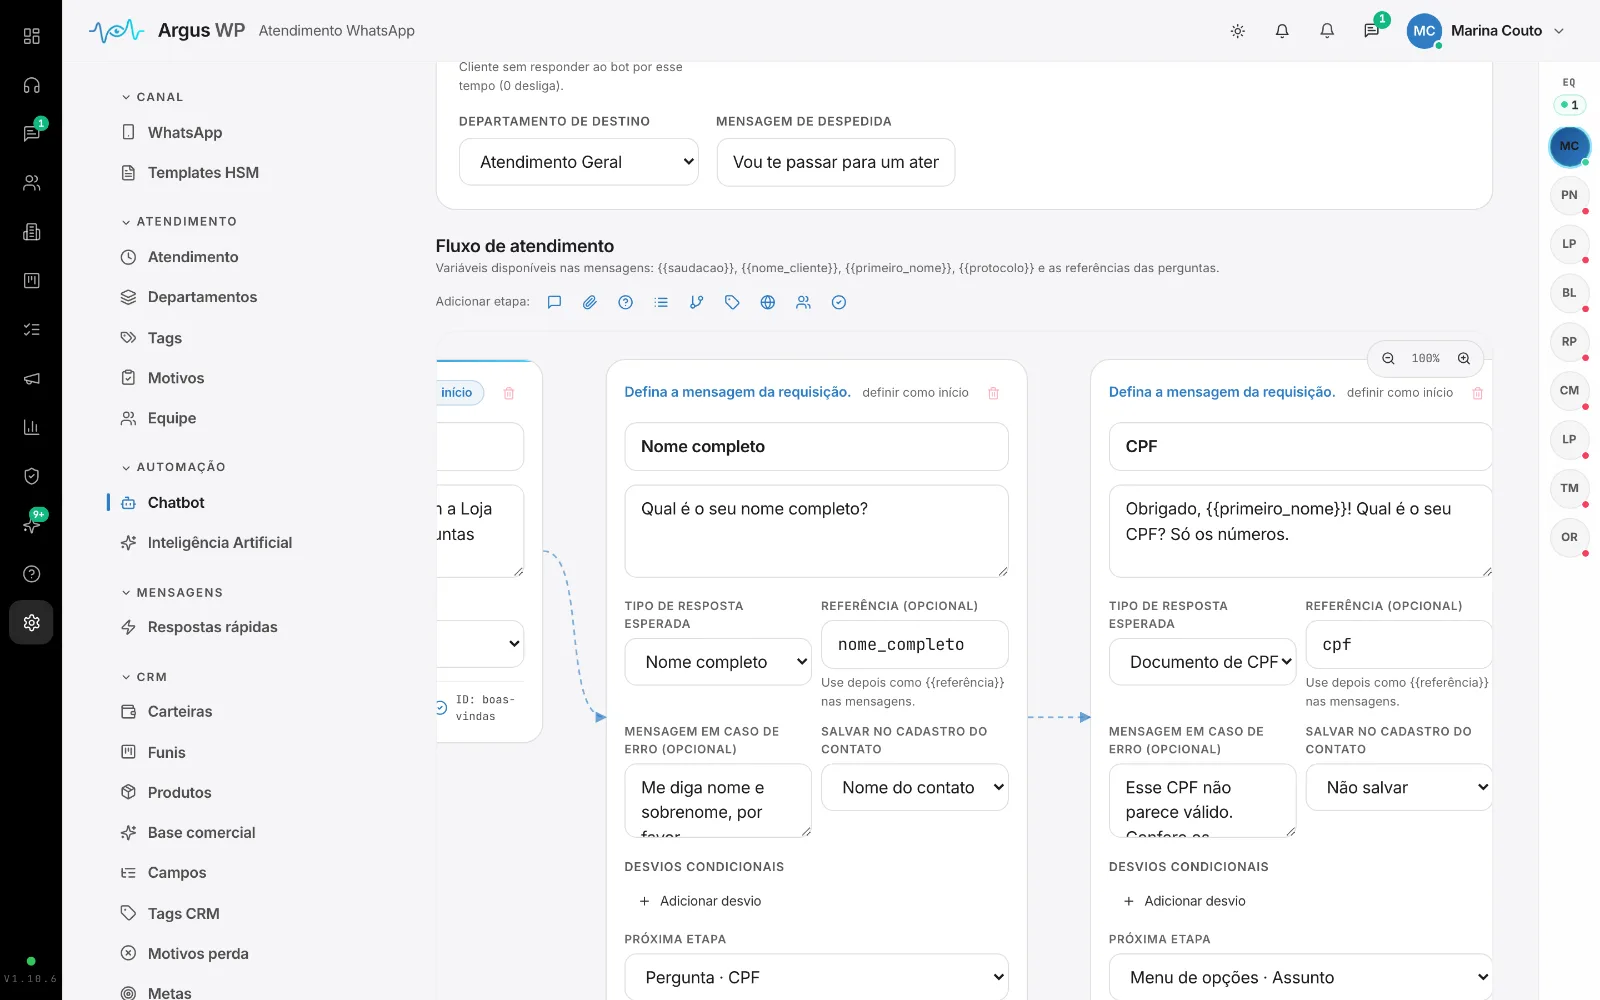This screenshot has width=1600, height=1000.
Task: Toggle the light/dark theme icon
Action: click(1238, 31)
